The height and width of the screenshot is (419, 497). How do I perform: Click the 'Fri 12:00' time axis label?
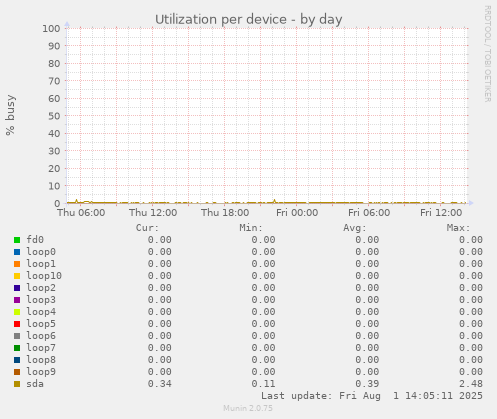coord(441,213)
